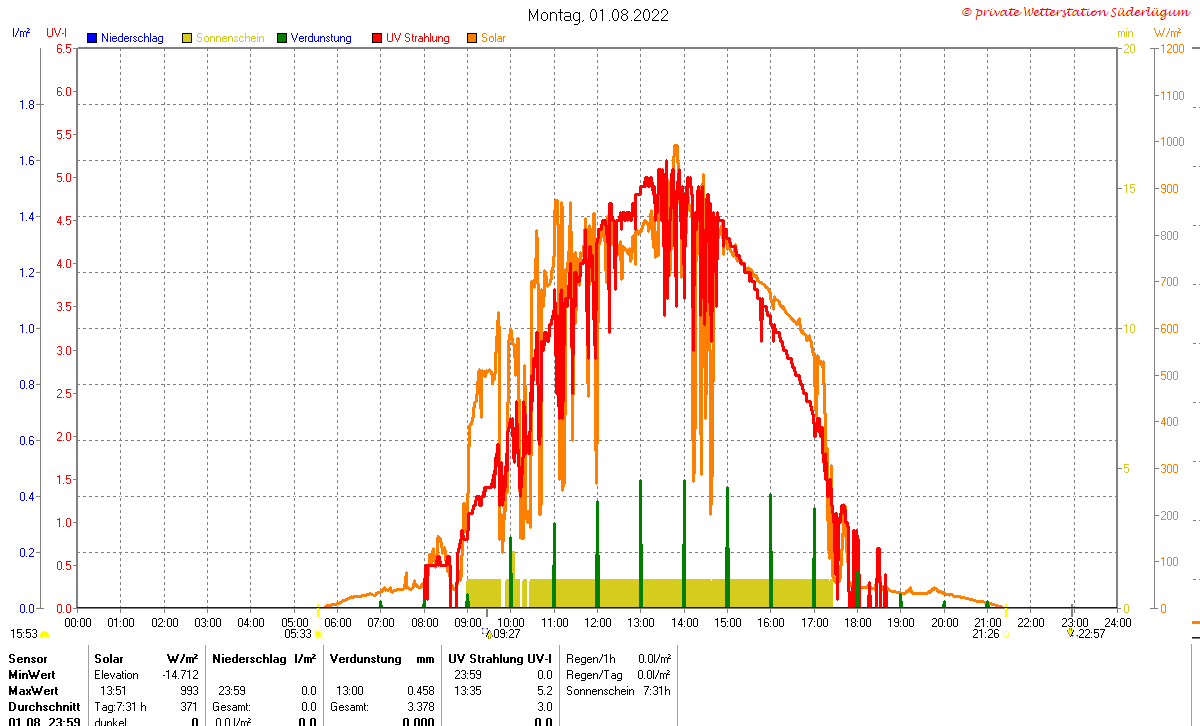
Task: Click the sunrise marker icon at 05:33
Action: tap(318, 633)
